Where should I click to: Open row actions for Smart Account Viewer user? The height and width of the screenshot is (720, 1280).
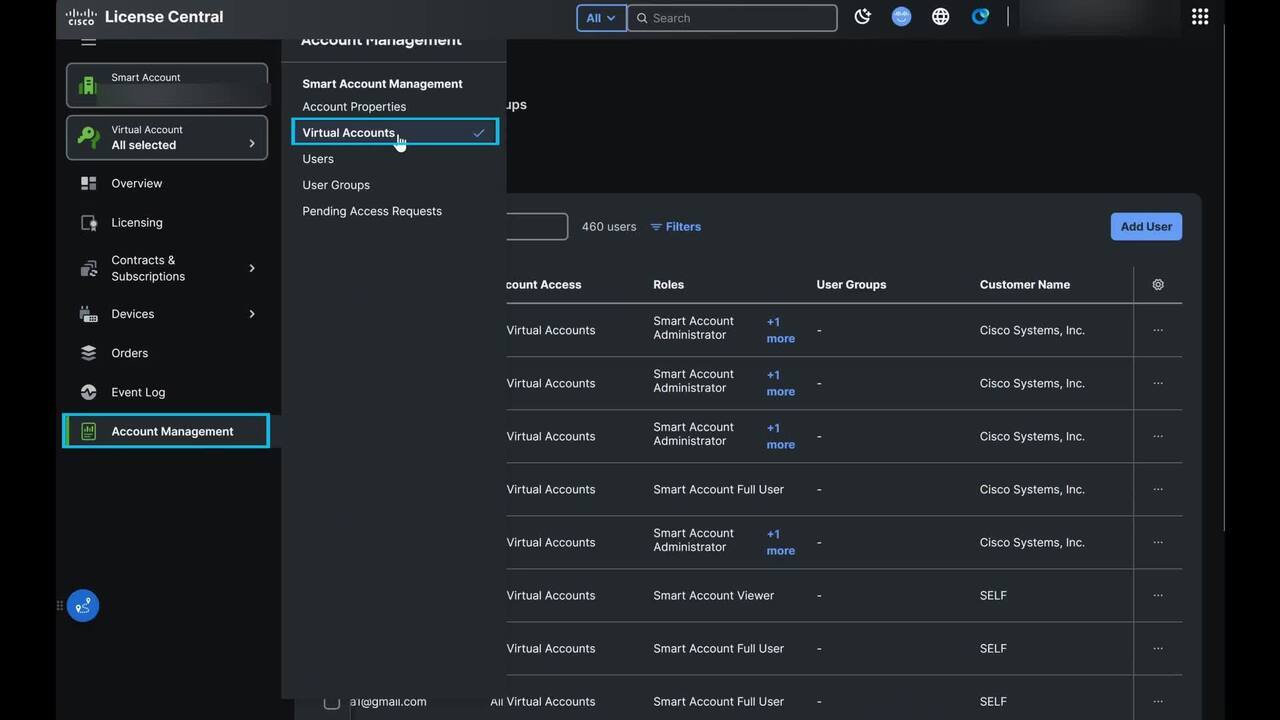tap(1158, 595)
